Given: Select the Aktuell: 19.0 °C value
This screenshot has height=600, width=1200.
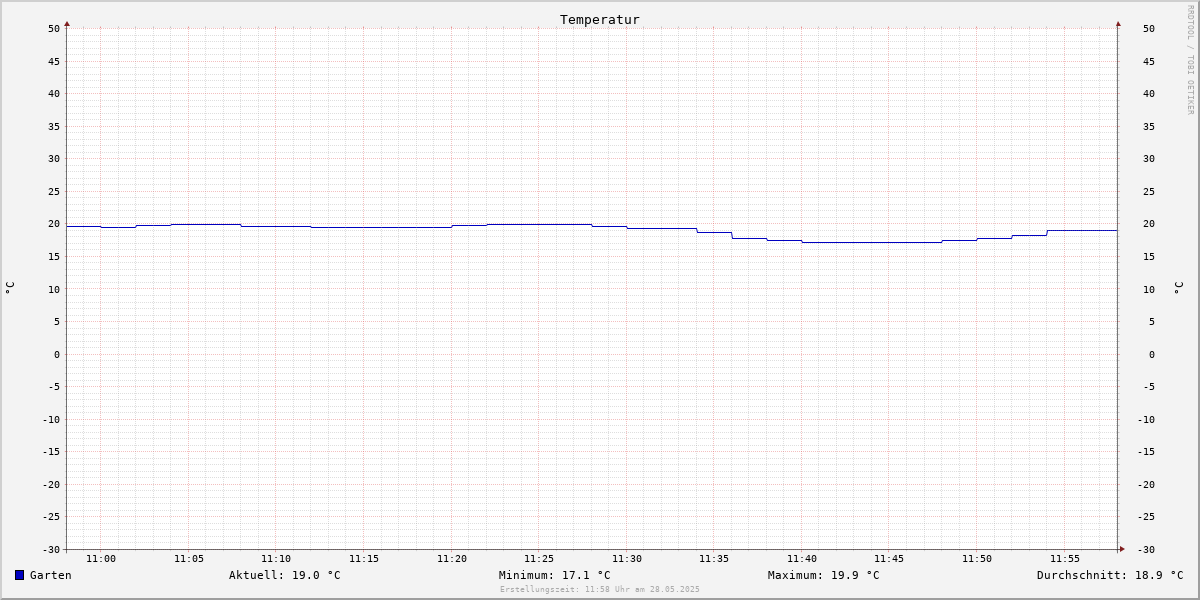Looking at the screenshot, I should (x=285, y=575).
